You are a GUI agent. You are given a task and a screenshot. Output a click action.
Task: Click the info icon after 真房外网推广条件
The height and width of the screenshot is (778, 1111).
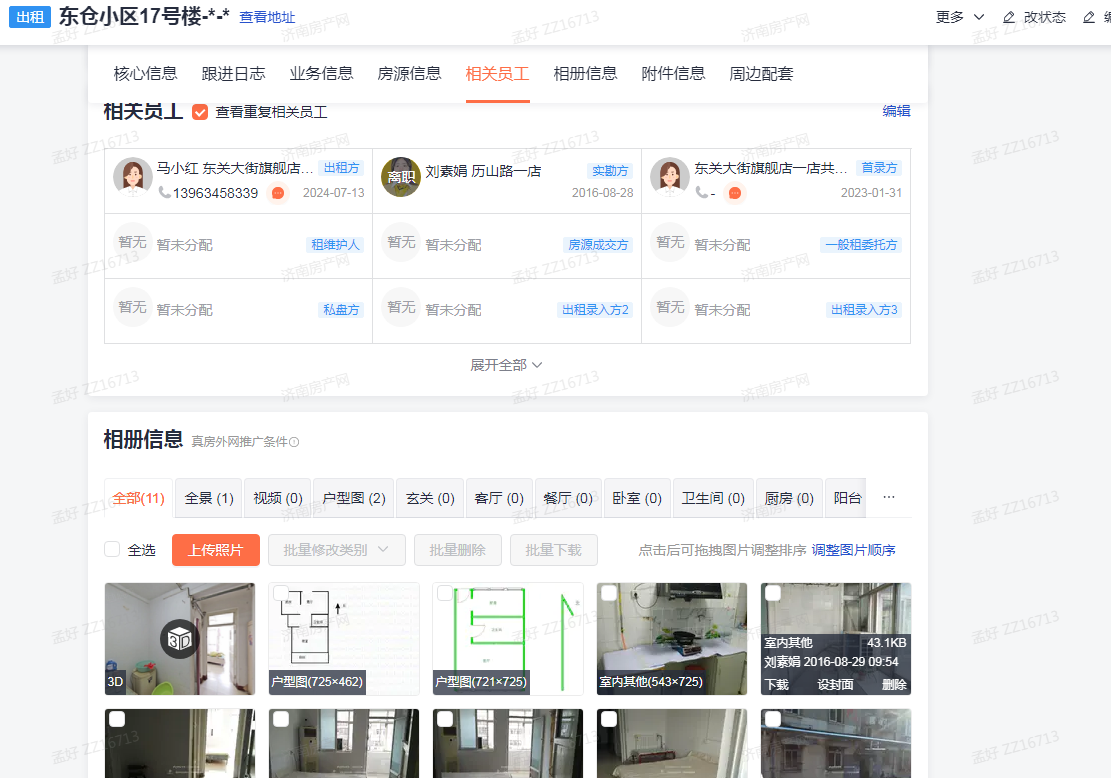click(x=294, y=442)
